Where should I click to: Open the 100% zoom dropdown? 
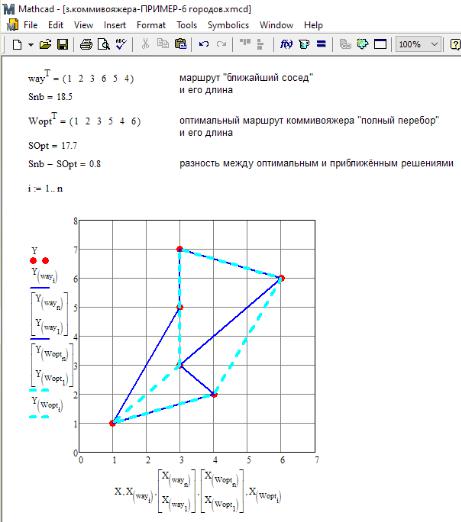point(419,44)
